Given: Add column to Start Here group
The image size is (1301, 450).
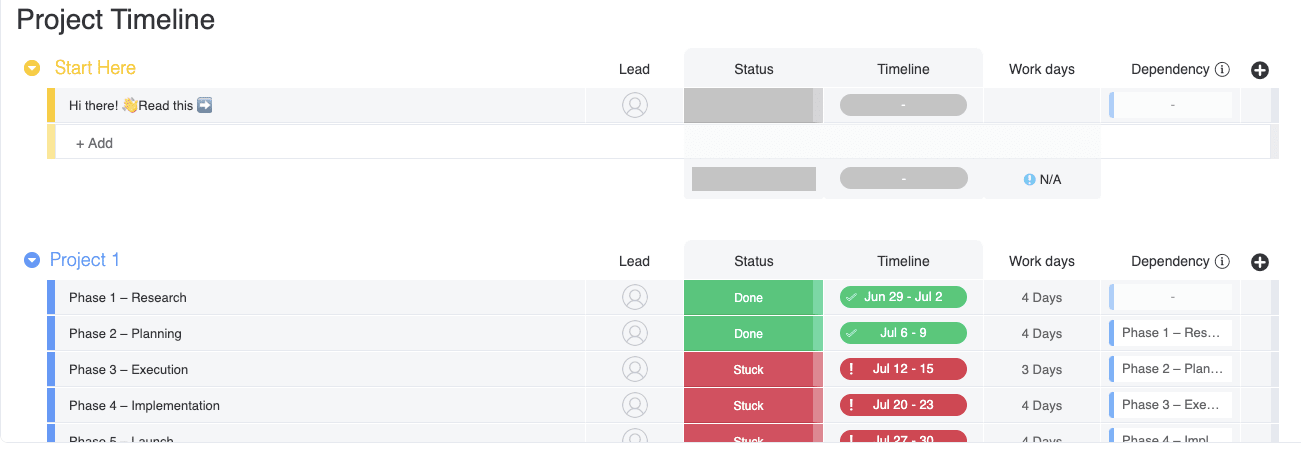Looking at the screenshot, I should click(x=1260, y=70).
